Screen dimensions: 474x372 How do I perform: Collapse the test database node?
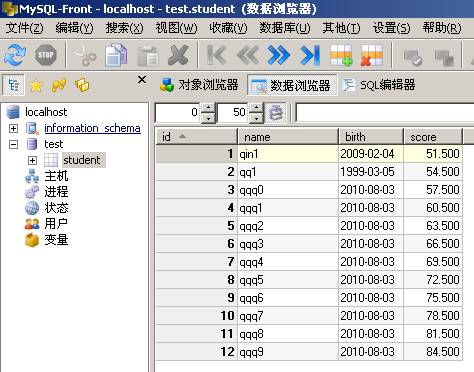13,144
